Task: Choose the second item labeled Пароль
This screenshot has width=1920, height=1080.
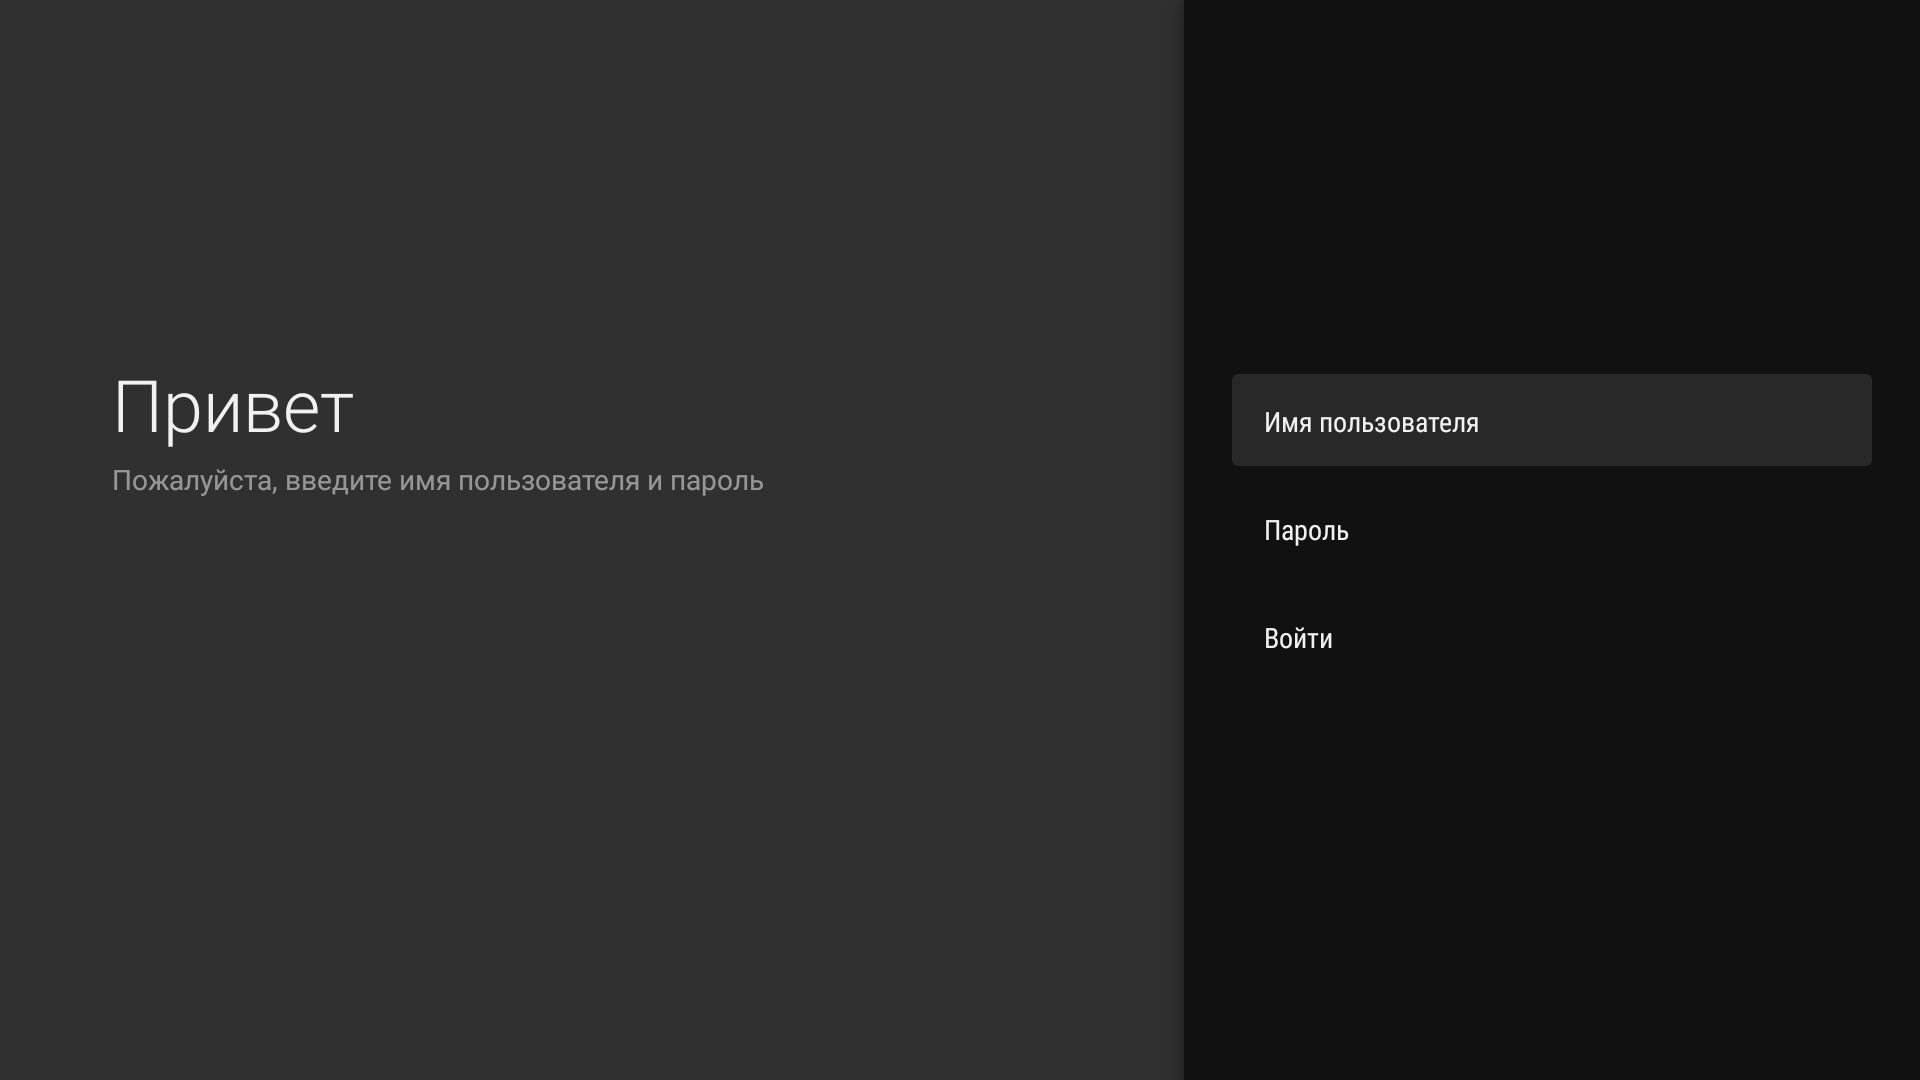Action: [x=1550, y=530]
